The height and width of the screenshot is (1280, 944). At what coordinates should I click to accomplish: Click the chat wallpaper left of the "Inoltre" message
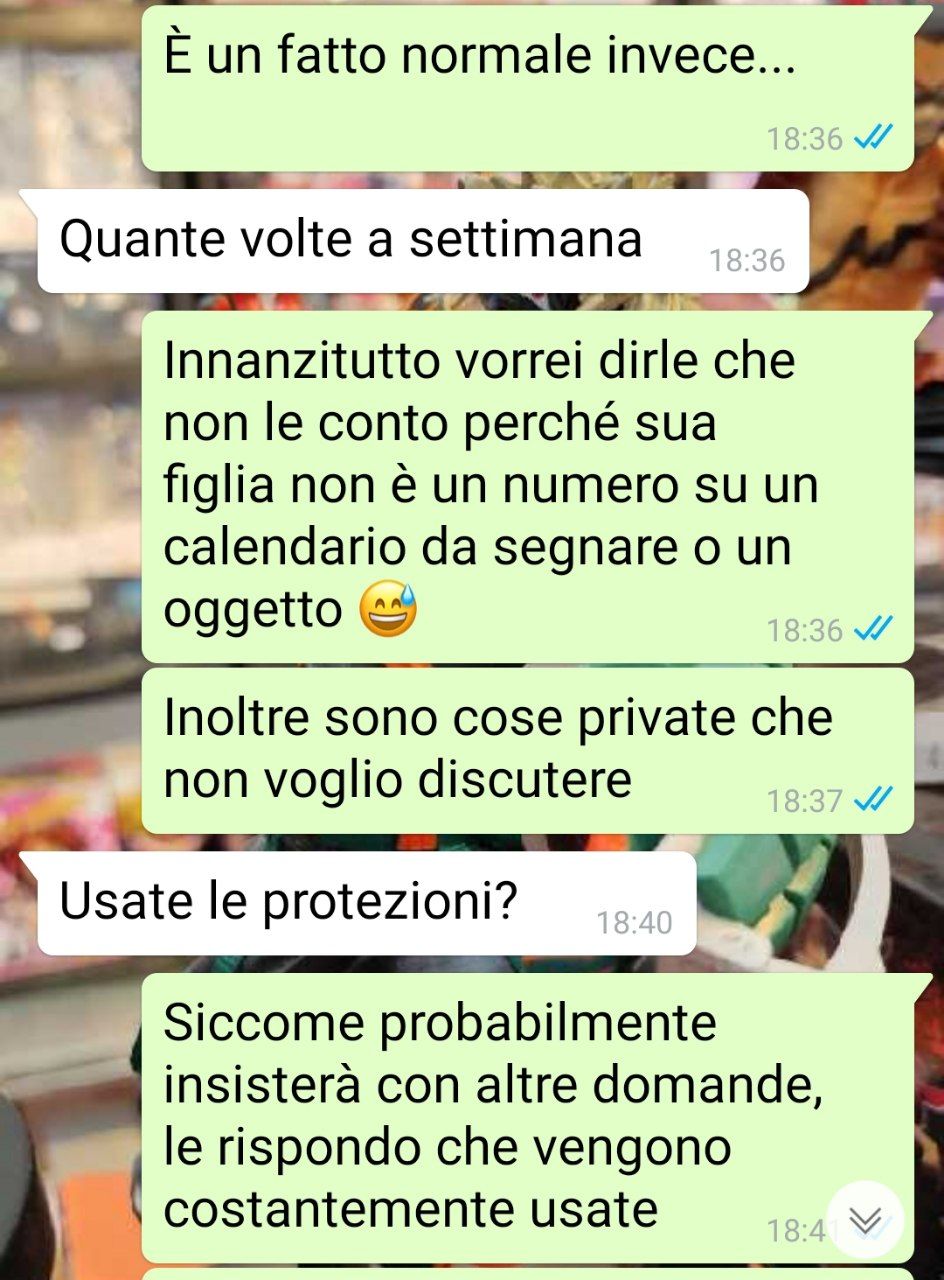[70, 750]
